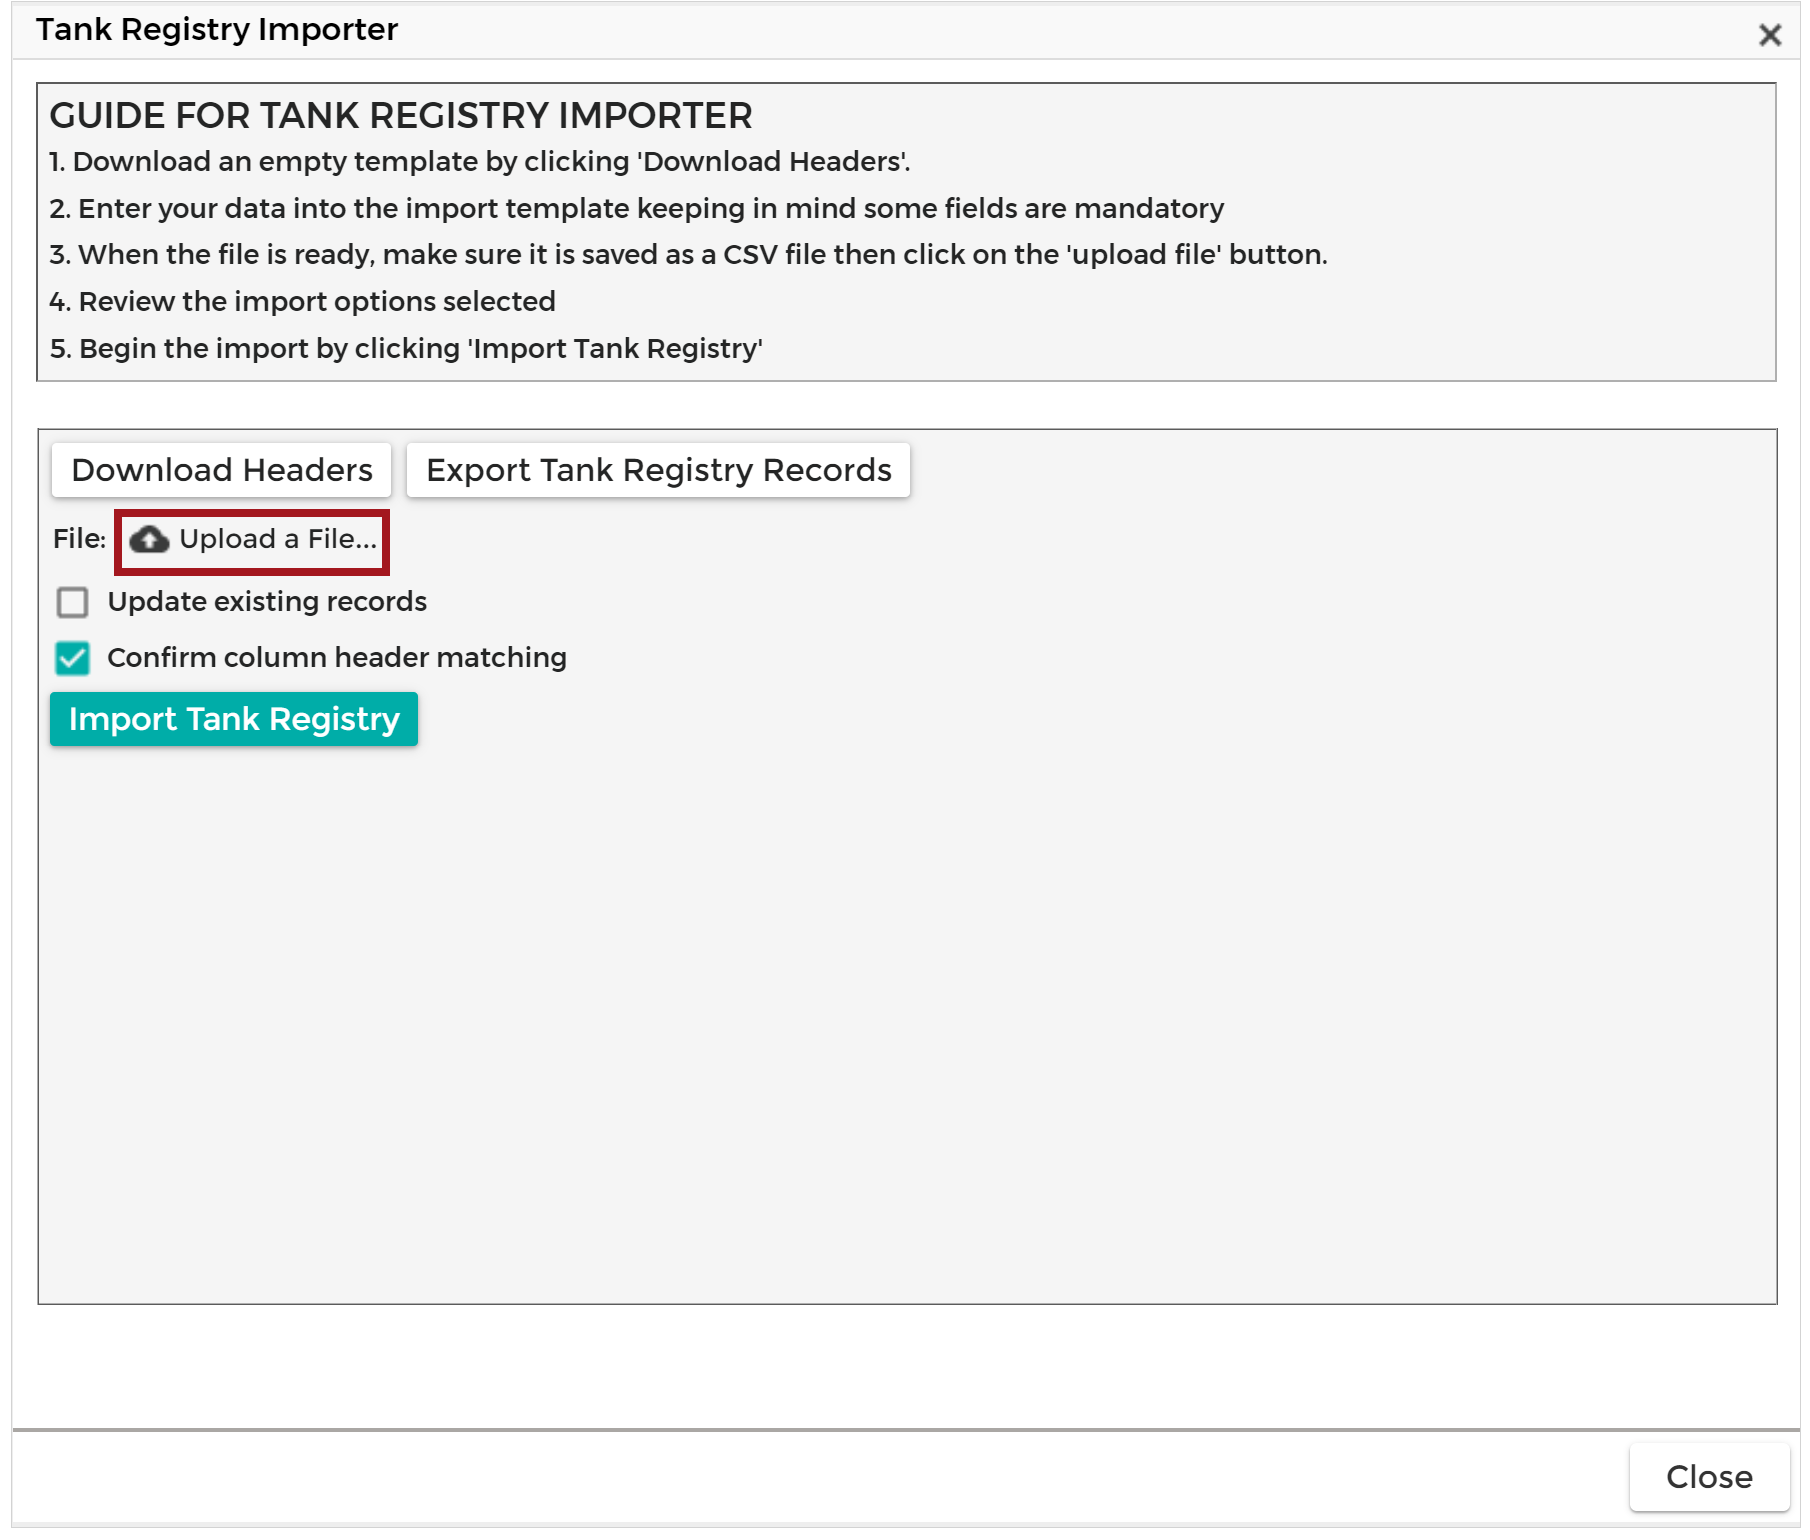Click guide step 5 about beginning import
This screenshot has height=1540, width=1810.
[x=406, y=349]
